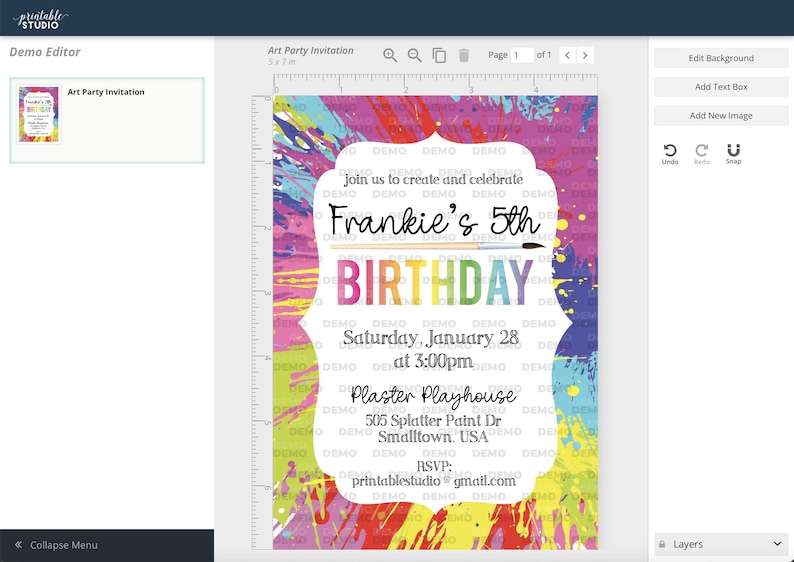794x562 pixels.
Task: Zoom in on the canvas
Action: [x=389, y=55]
